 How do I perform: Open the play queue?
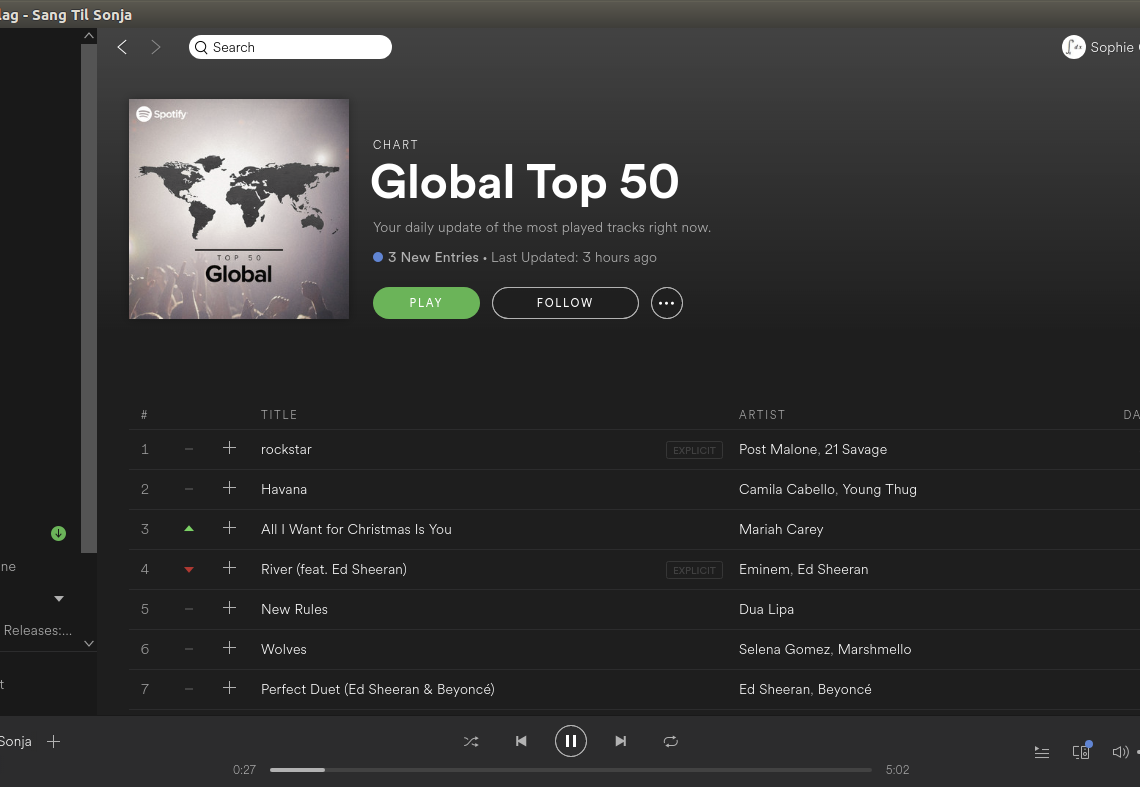tap(1041, 752)
